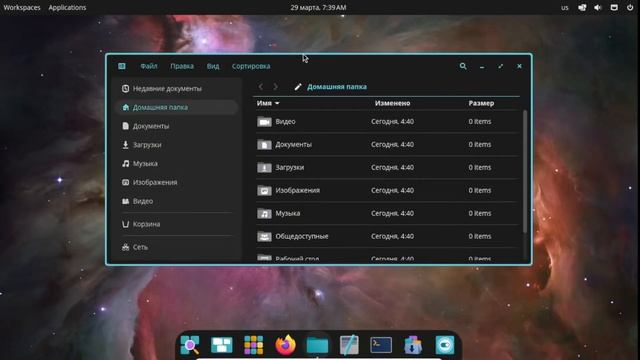The height and width of the screenshot is (360, 640).
Task: Click the power icon in top panel
Action: coord(630,7)
